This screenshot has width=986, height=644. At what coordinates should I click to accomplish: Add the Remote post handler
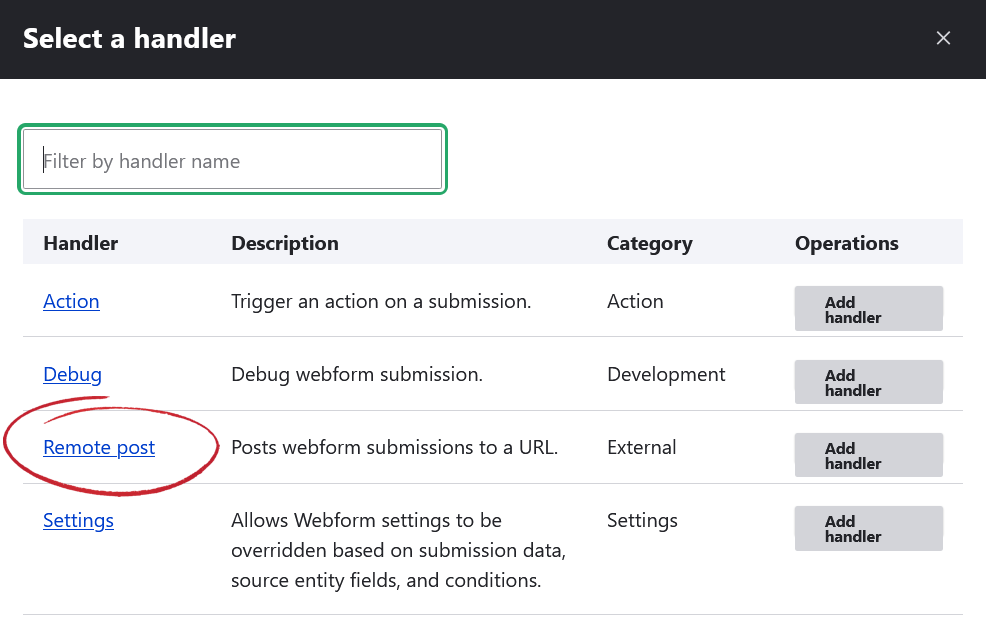click(x=868, y=455)
